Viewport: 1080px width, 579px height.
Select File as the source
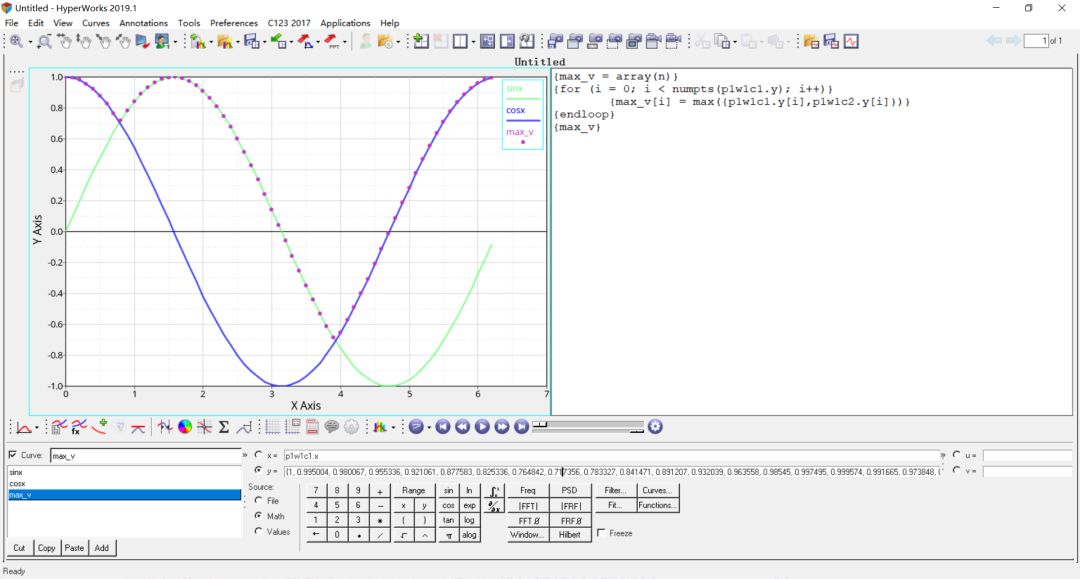pos(258,501)
